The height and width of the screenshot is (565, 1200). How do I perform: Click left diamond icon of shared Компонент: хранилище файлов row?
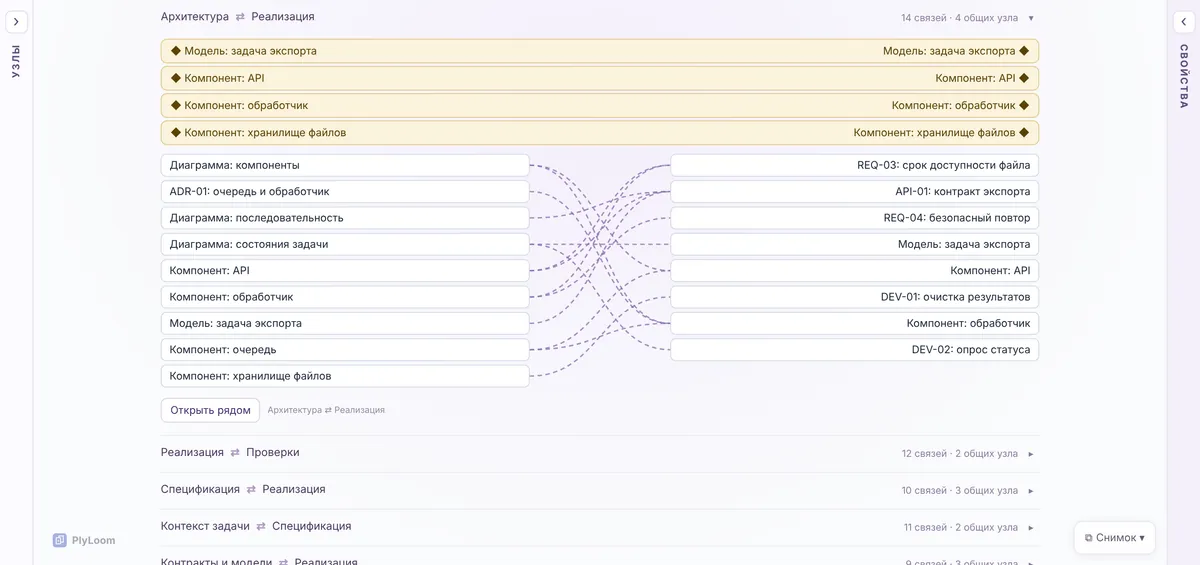click(176, 132)
